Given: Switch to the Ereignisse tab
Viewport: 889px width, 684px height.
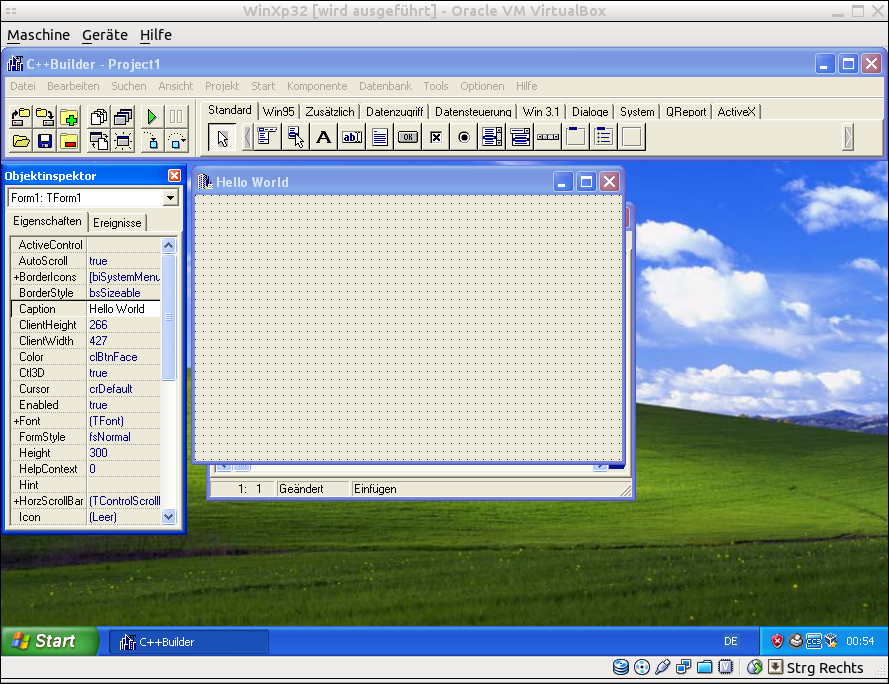Looking at the screenshot, I should [117, 223].
